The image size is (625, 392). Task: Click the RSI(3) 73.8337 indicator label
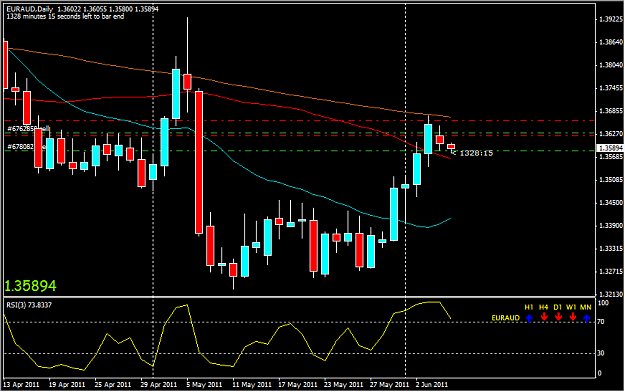[29, 305]
